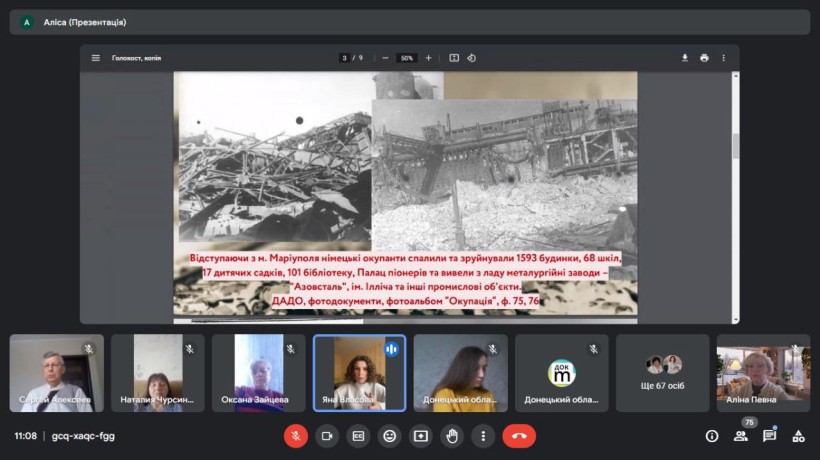This screenshot has width=820, height=460.
Task: Zoom in the presented document
Action: tap(428, 58)
